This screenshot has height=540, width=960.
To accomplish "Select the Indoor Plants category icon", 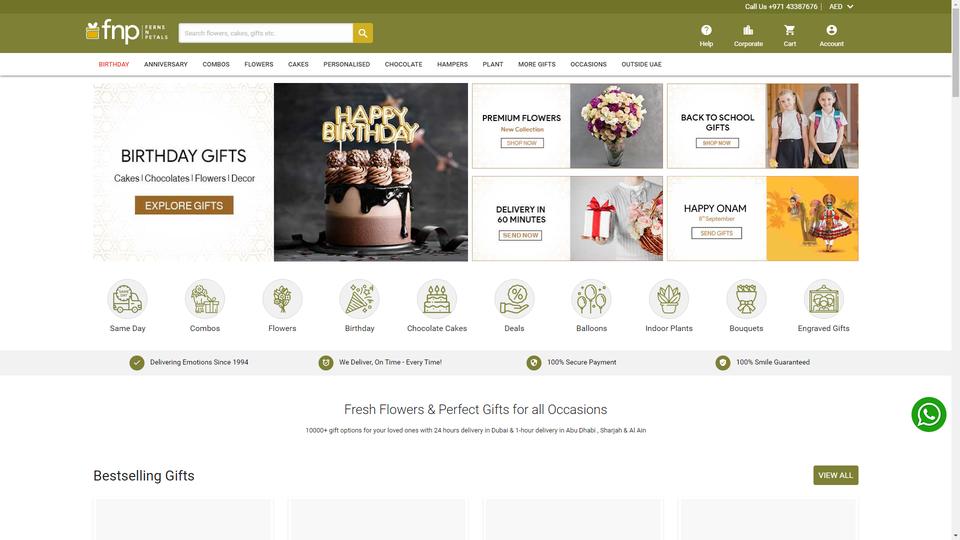I will point(669,299).
